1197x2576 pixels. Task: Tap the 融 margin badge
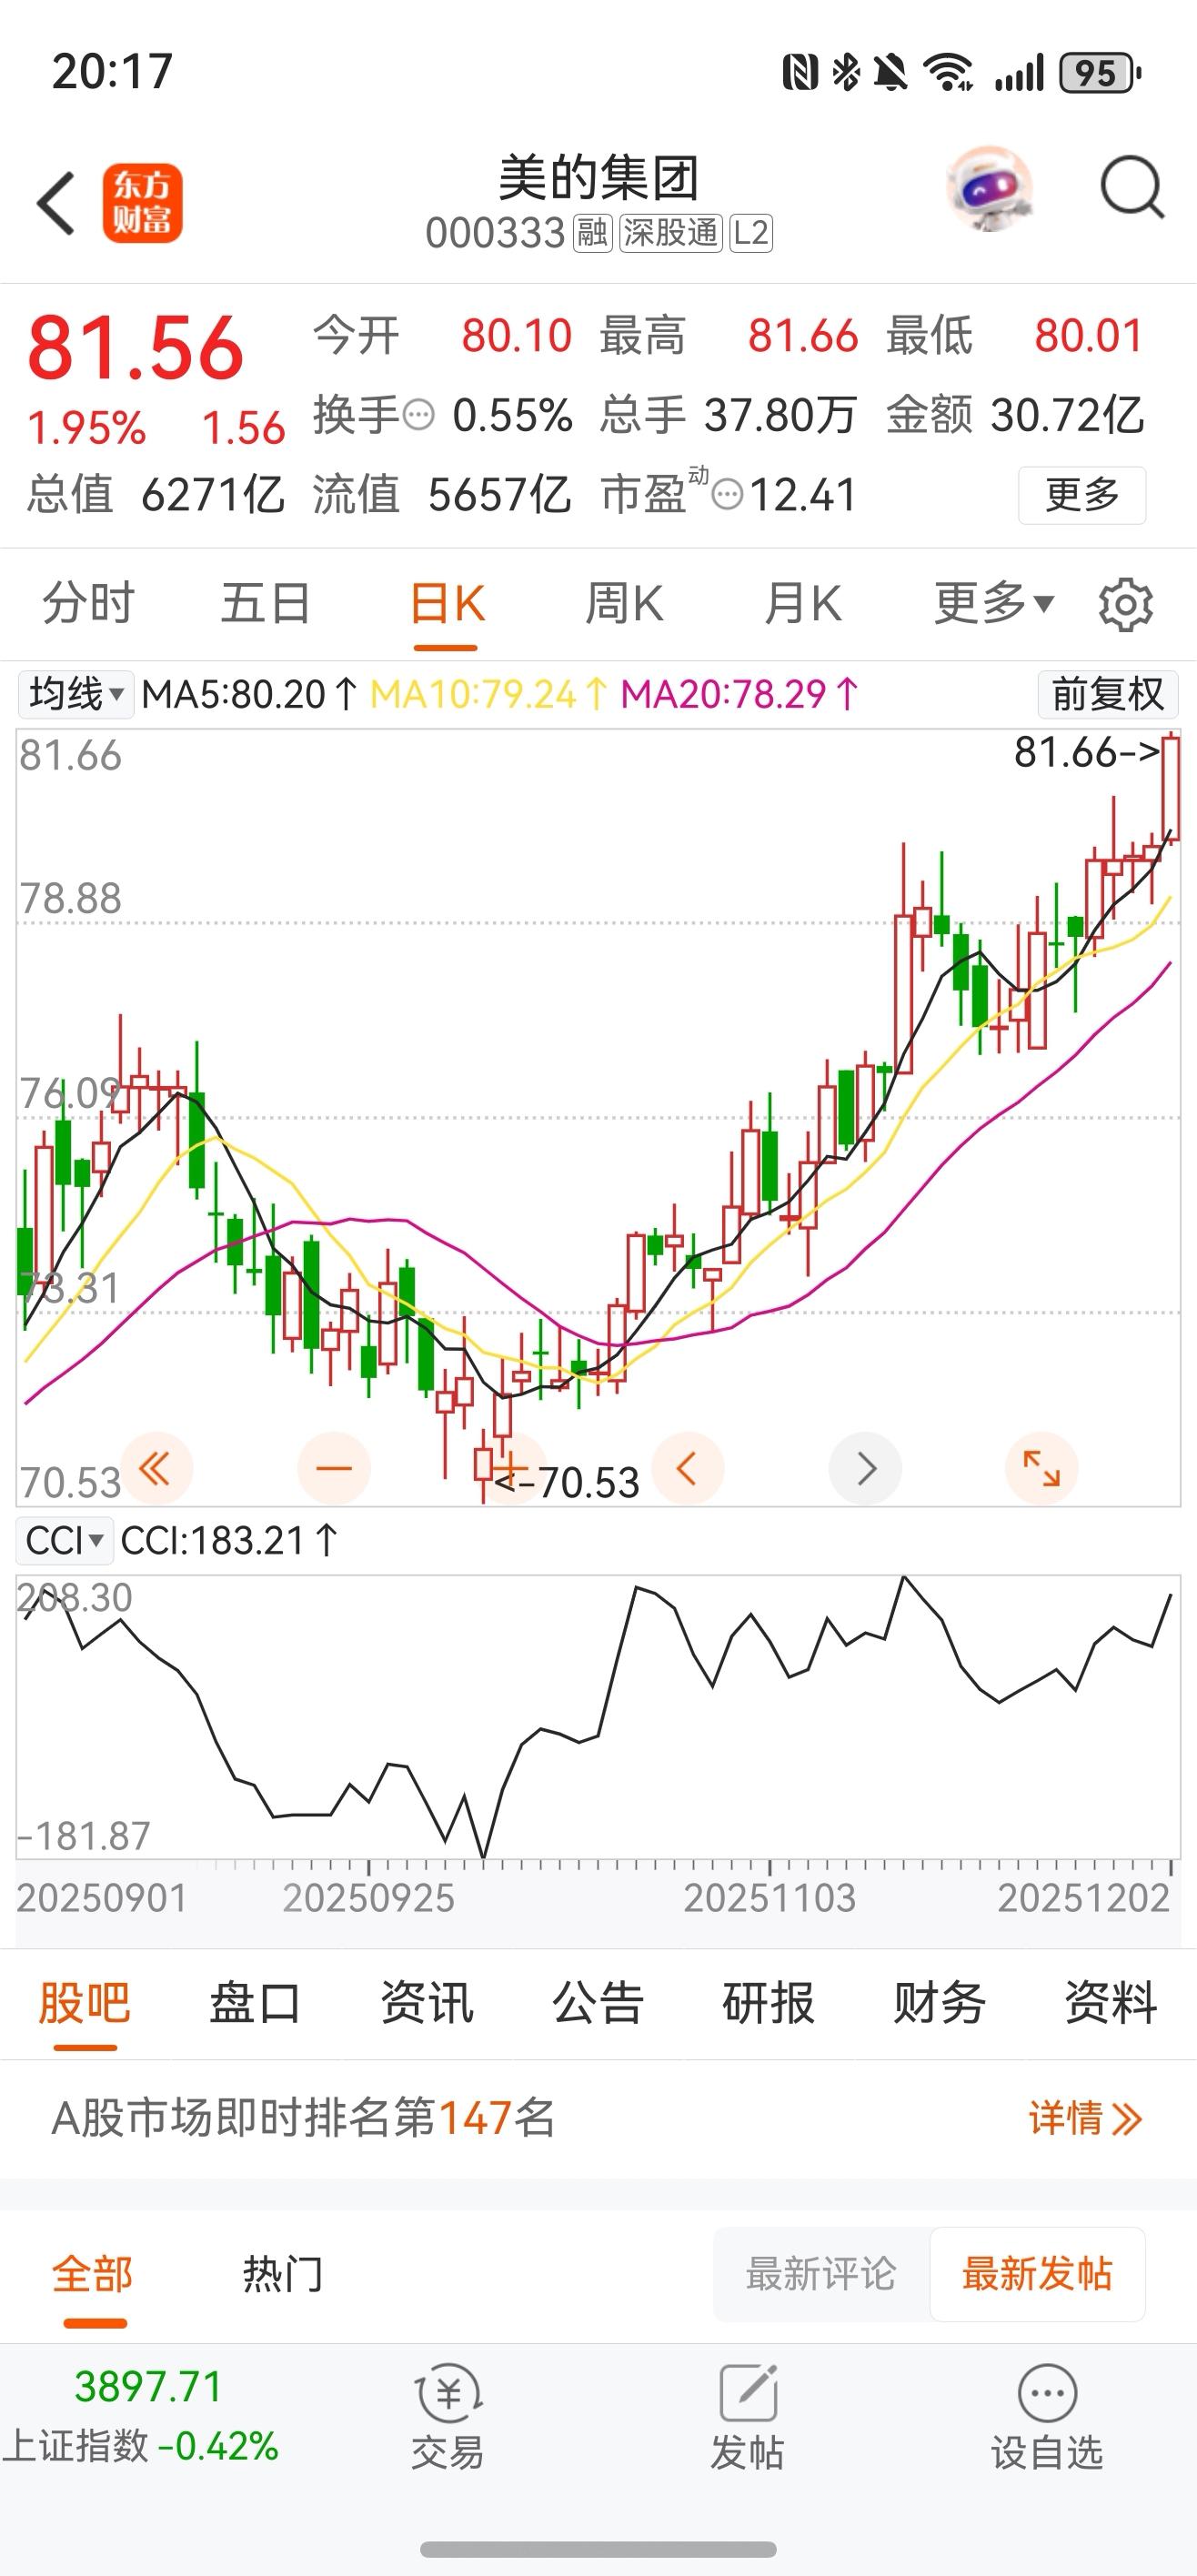592,233
